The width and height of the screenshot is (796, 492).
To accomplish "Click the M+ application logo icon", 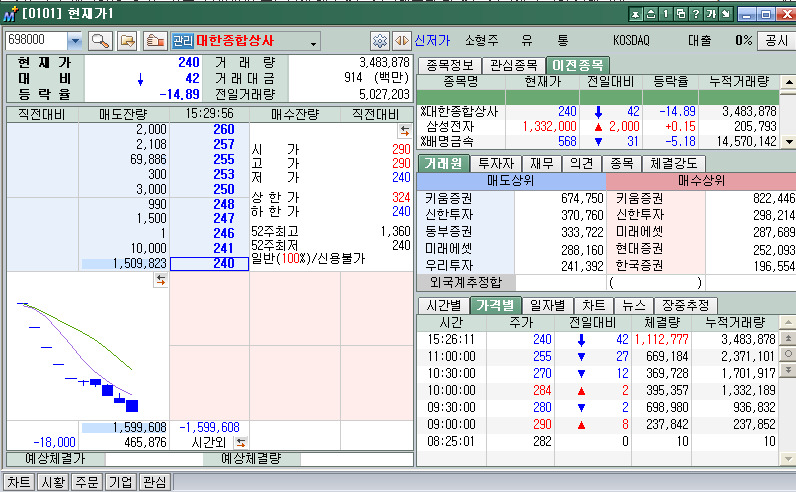I will (x=10, y=14).
